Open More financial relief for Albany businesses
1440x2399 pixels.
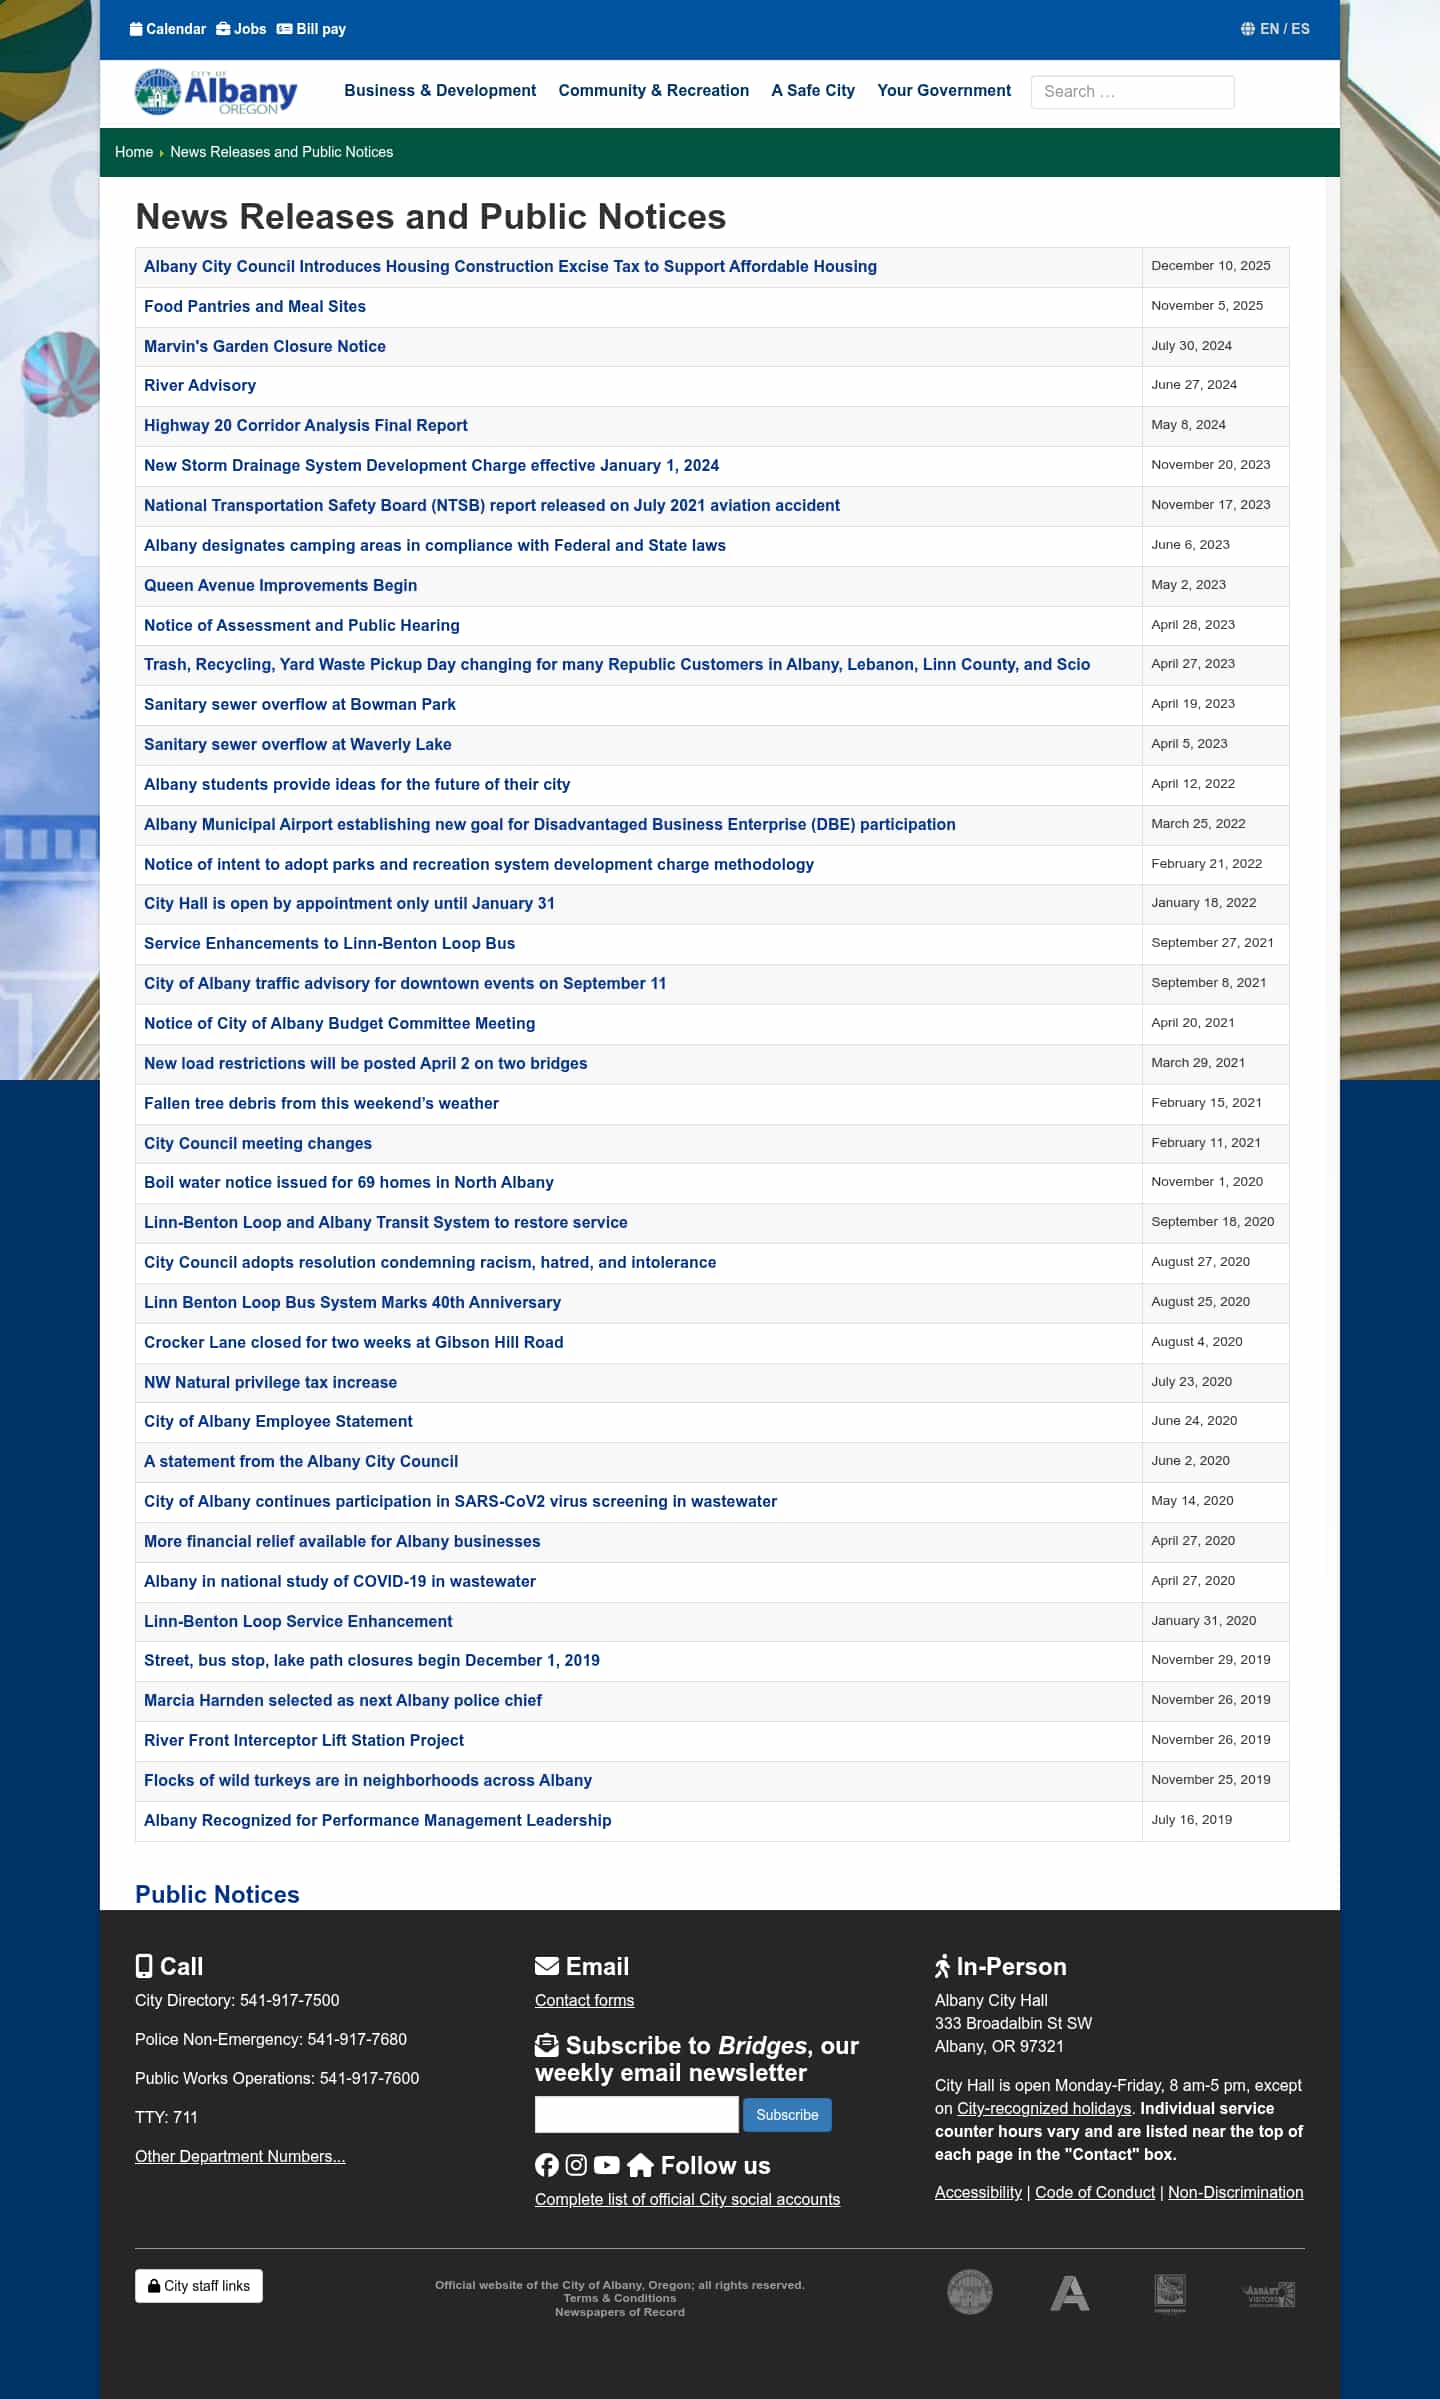point(342,1542)
